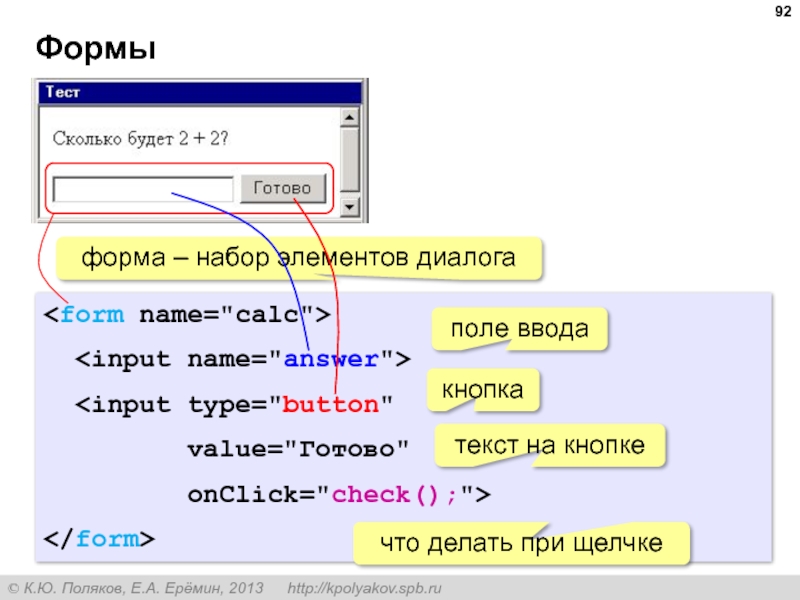Click the Тест window title bar
The height and width of the screenshot is (600, 800).
(200, 92)
